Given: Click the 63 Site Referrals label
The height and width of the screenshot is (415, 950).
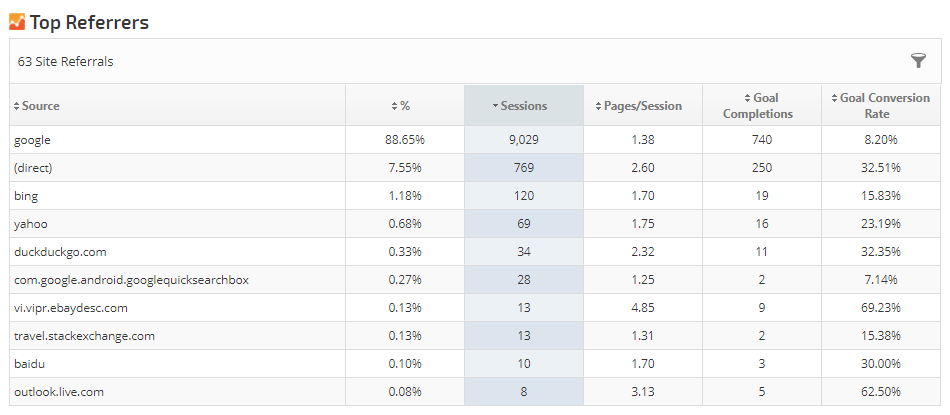Looking at the screenshot, I should point(66,62).
